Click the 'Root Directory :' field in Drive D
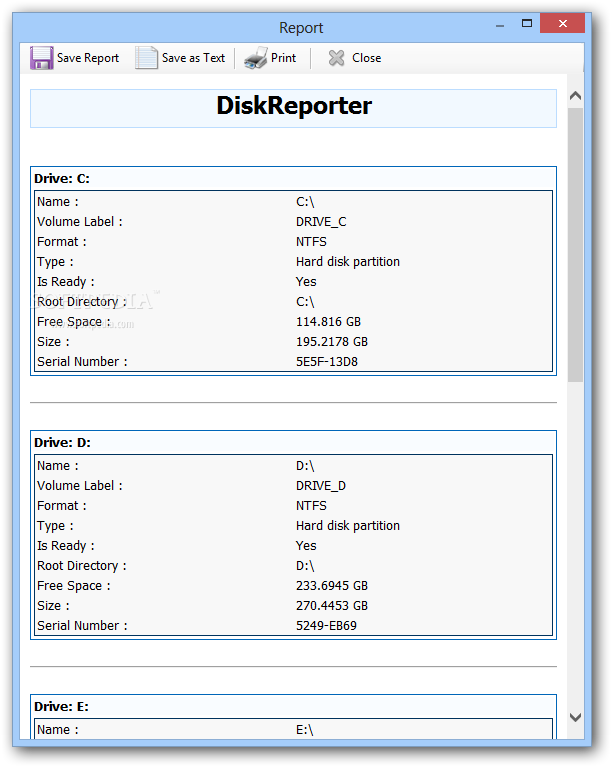 (x=82, y=566)
